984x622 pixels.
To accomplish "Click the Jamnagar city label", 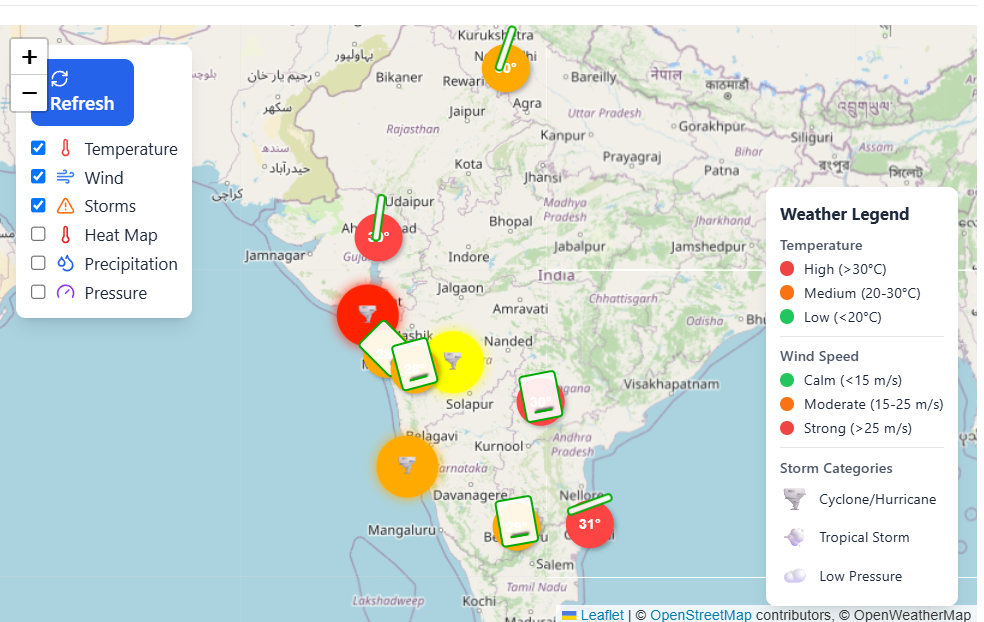I will pos(275,256).
